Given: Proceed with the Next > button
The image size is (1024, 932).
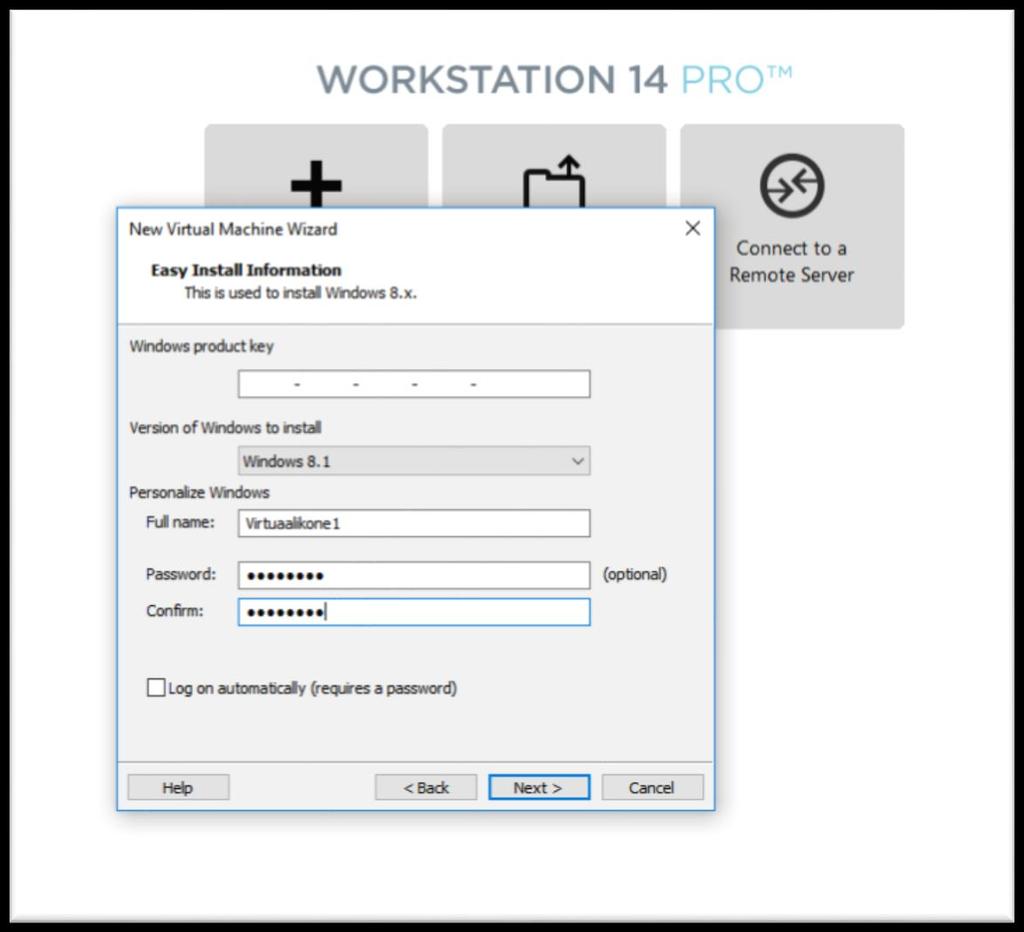Looking at the screenshot, I should pos(539,788).
